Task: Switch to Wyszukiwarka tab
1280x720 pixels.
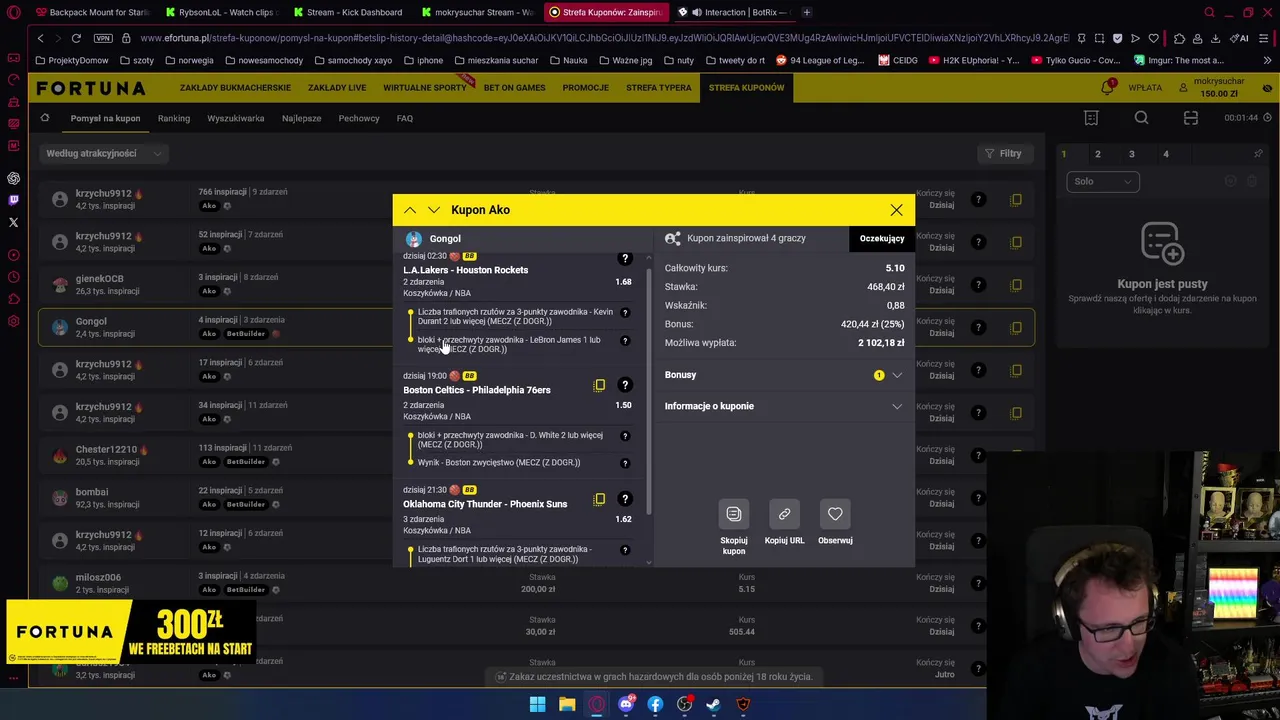Action: tap(236, 118)
